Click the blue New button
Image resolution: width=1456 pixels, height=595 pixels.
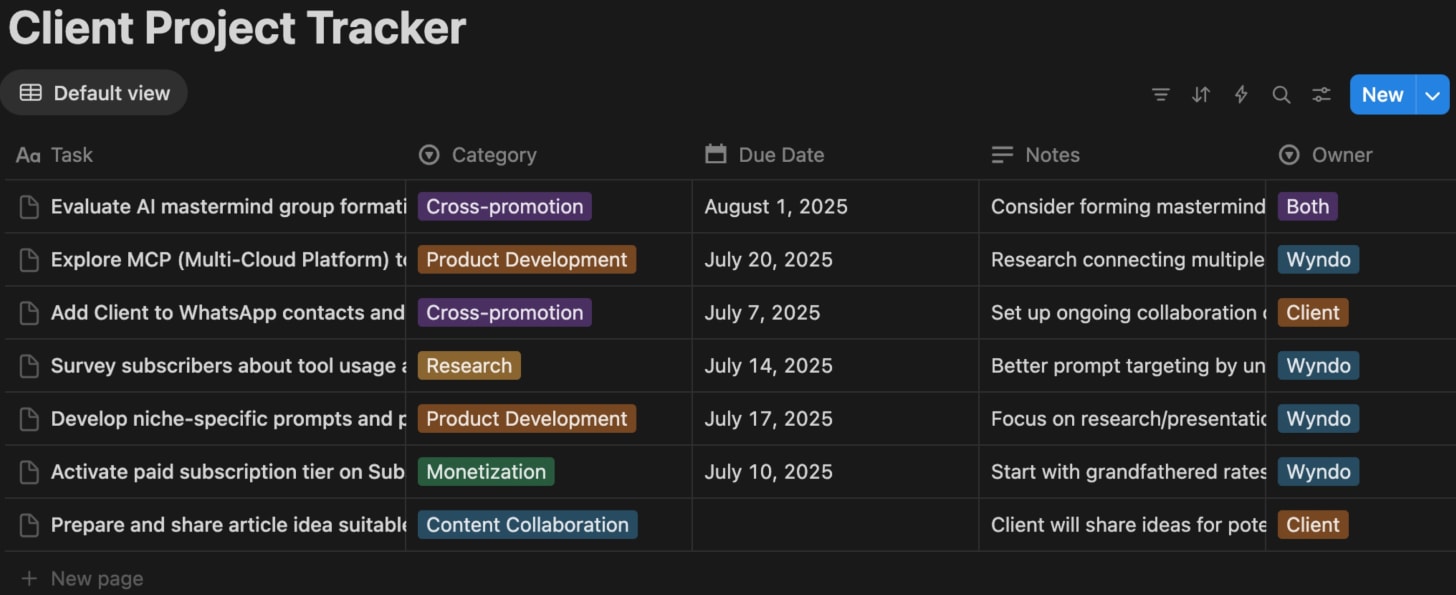point(1382,95)
